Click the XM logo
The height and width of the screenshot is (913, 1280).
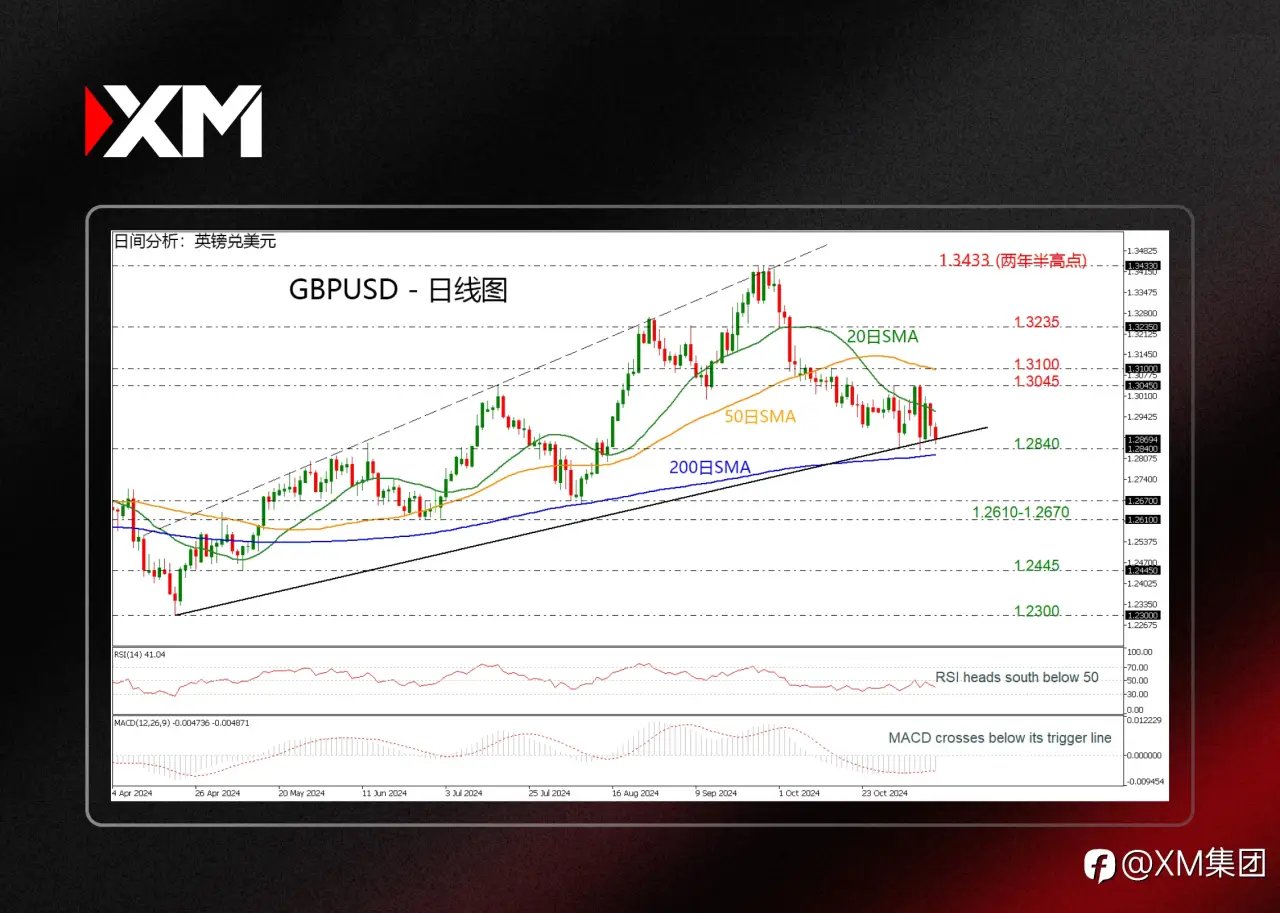[x=173, y=121]
